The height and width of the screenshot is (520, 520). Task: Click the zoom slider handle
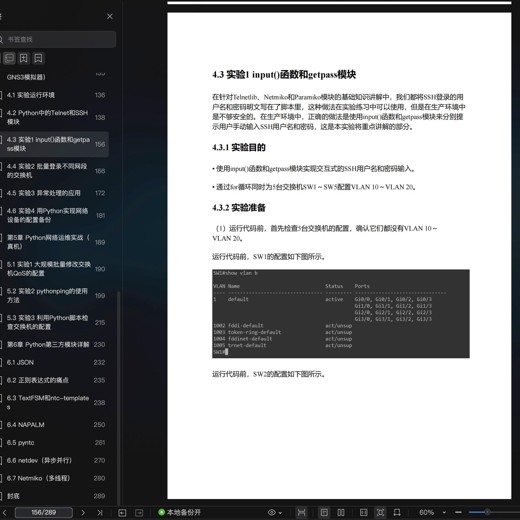pyautogui.click(x=487, y=512)
